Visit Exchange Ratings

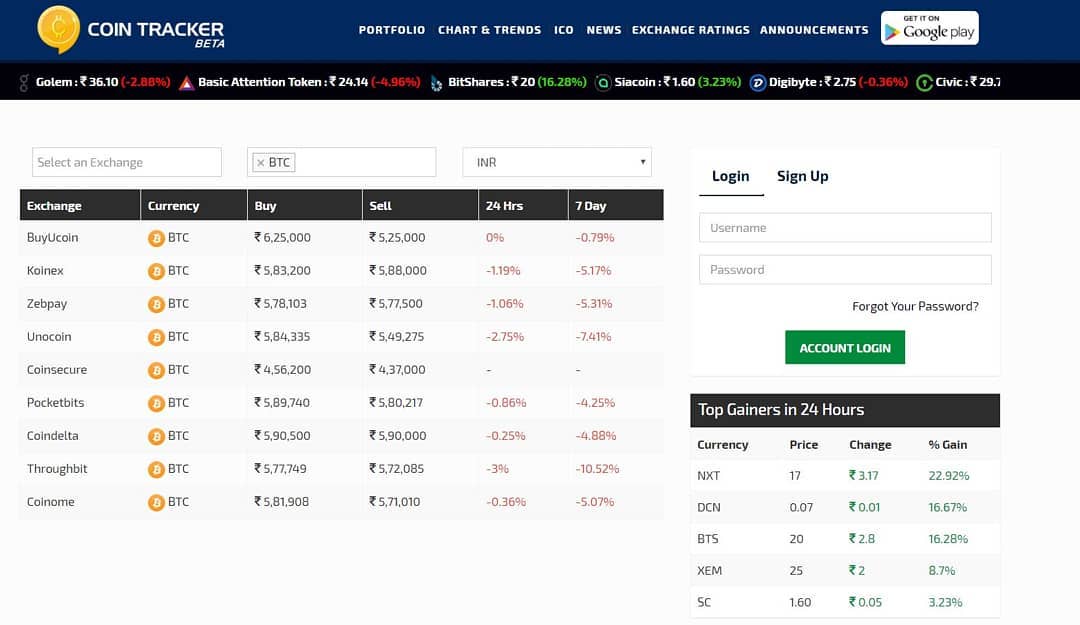691,30
